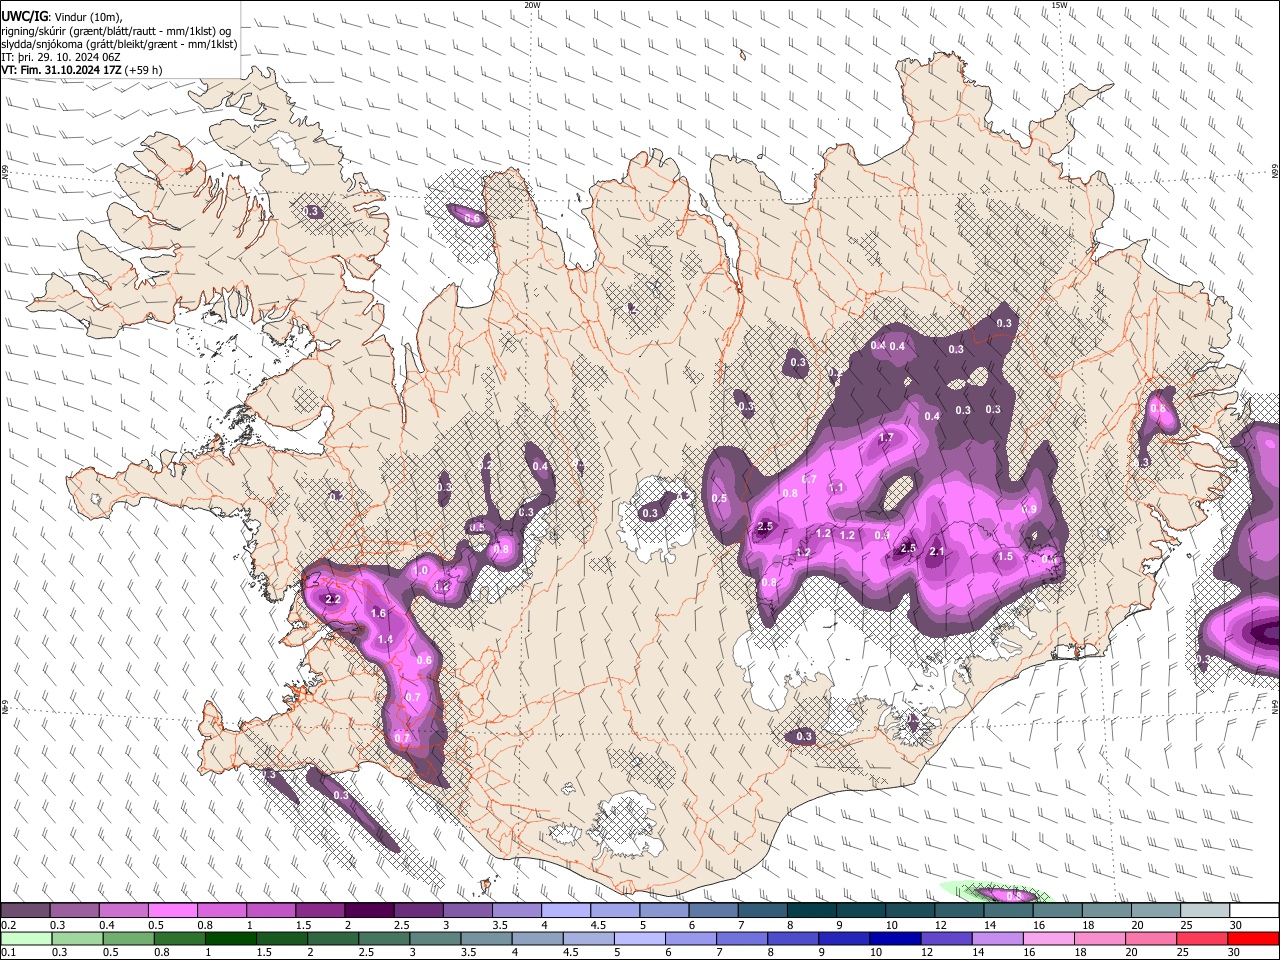Pick the dark mauve 0.2 swatch in purple legend

[x=25, y=911]
